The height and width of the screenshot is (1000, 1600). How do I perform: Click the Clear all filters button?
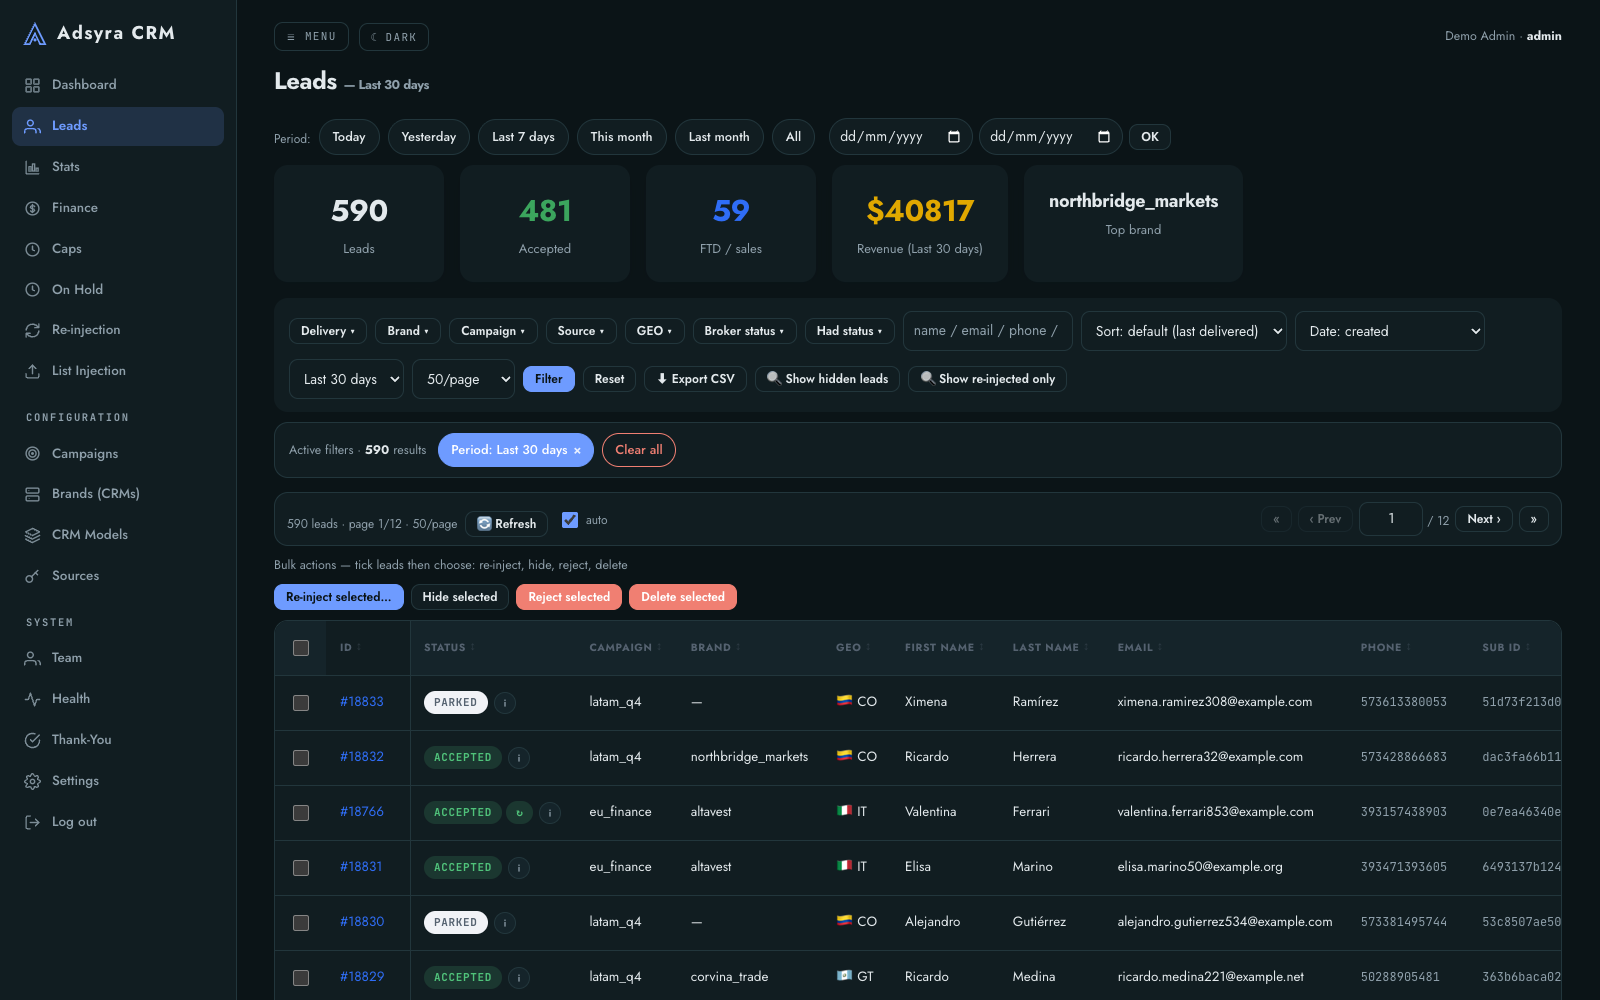click(x=639, y=450)
